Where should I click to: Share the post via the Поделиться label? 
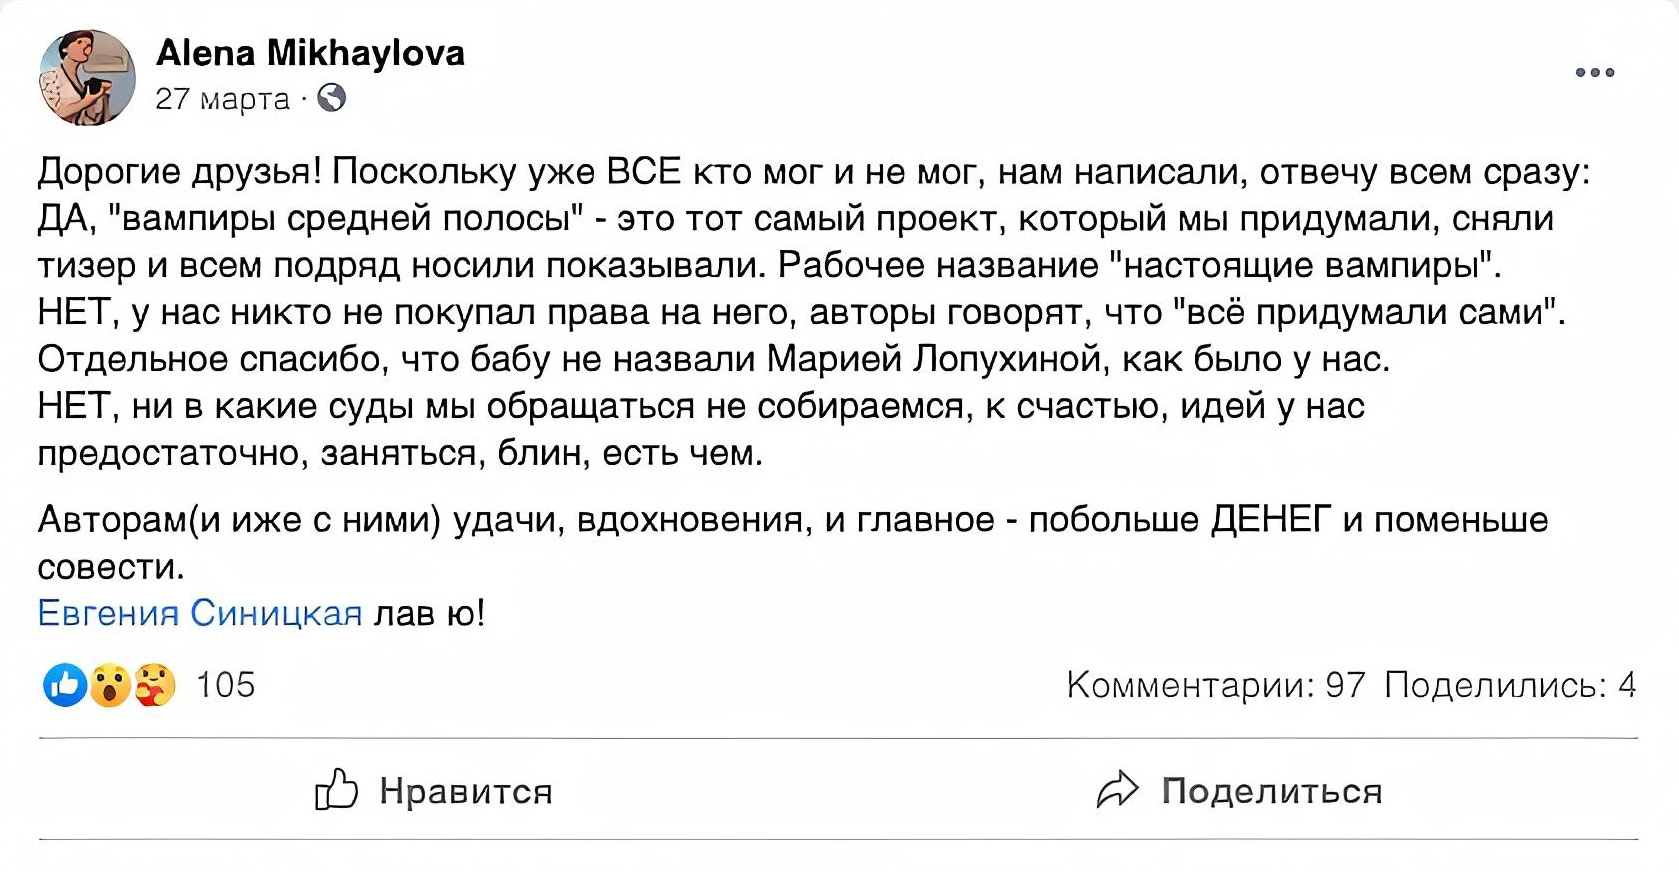(x=1272, y=792)
